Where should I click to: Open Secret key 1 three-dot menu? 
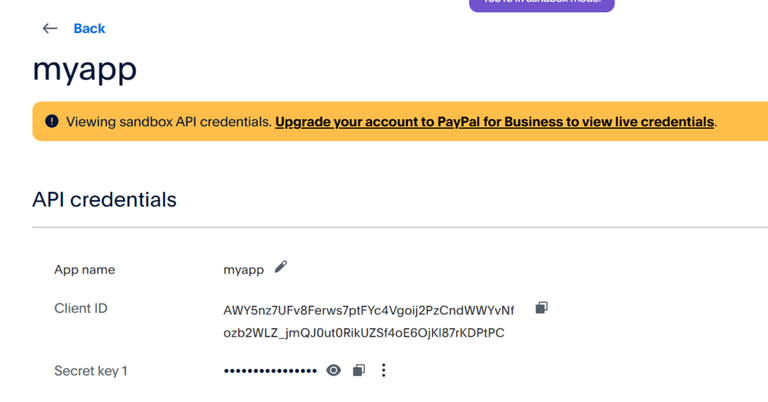(383, 370)
